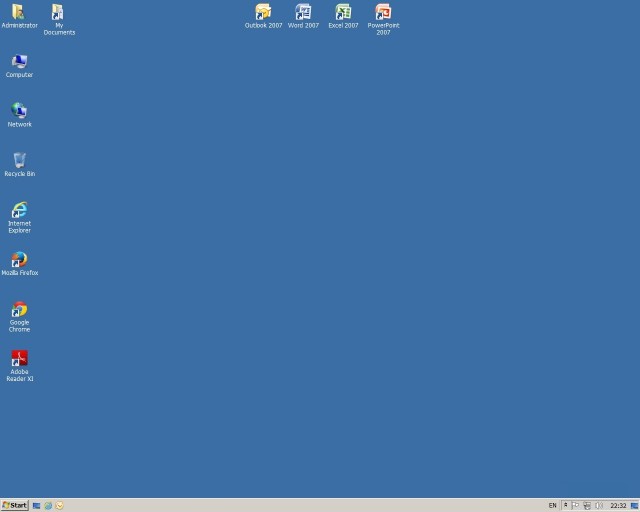Click the PowerPoint 2007 shortcut
Image resolution: width=640 pixels, height=512 pixels.
coord(383,19)
